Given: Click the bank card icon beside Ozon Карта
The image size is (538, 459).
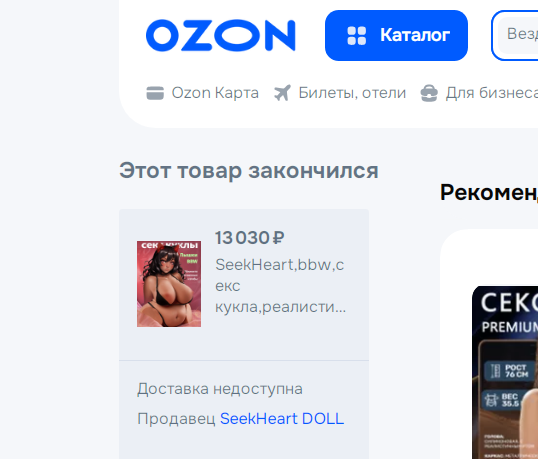Looking at the screenshot, I should pyautogui.click(x=155, y=93).
